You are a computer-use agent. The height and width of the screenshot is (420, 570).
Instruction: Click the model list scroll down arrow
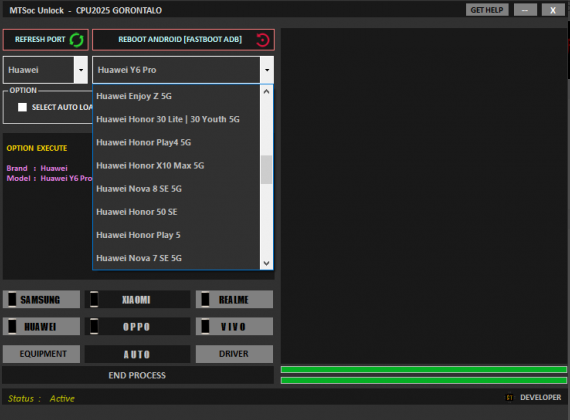pyautogui.click(x=266, y=263)
